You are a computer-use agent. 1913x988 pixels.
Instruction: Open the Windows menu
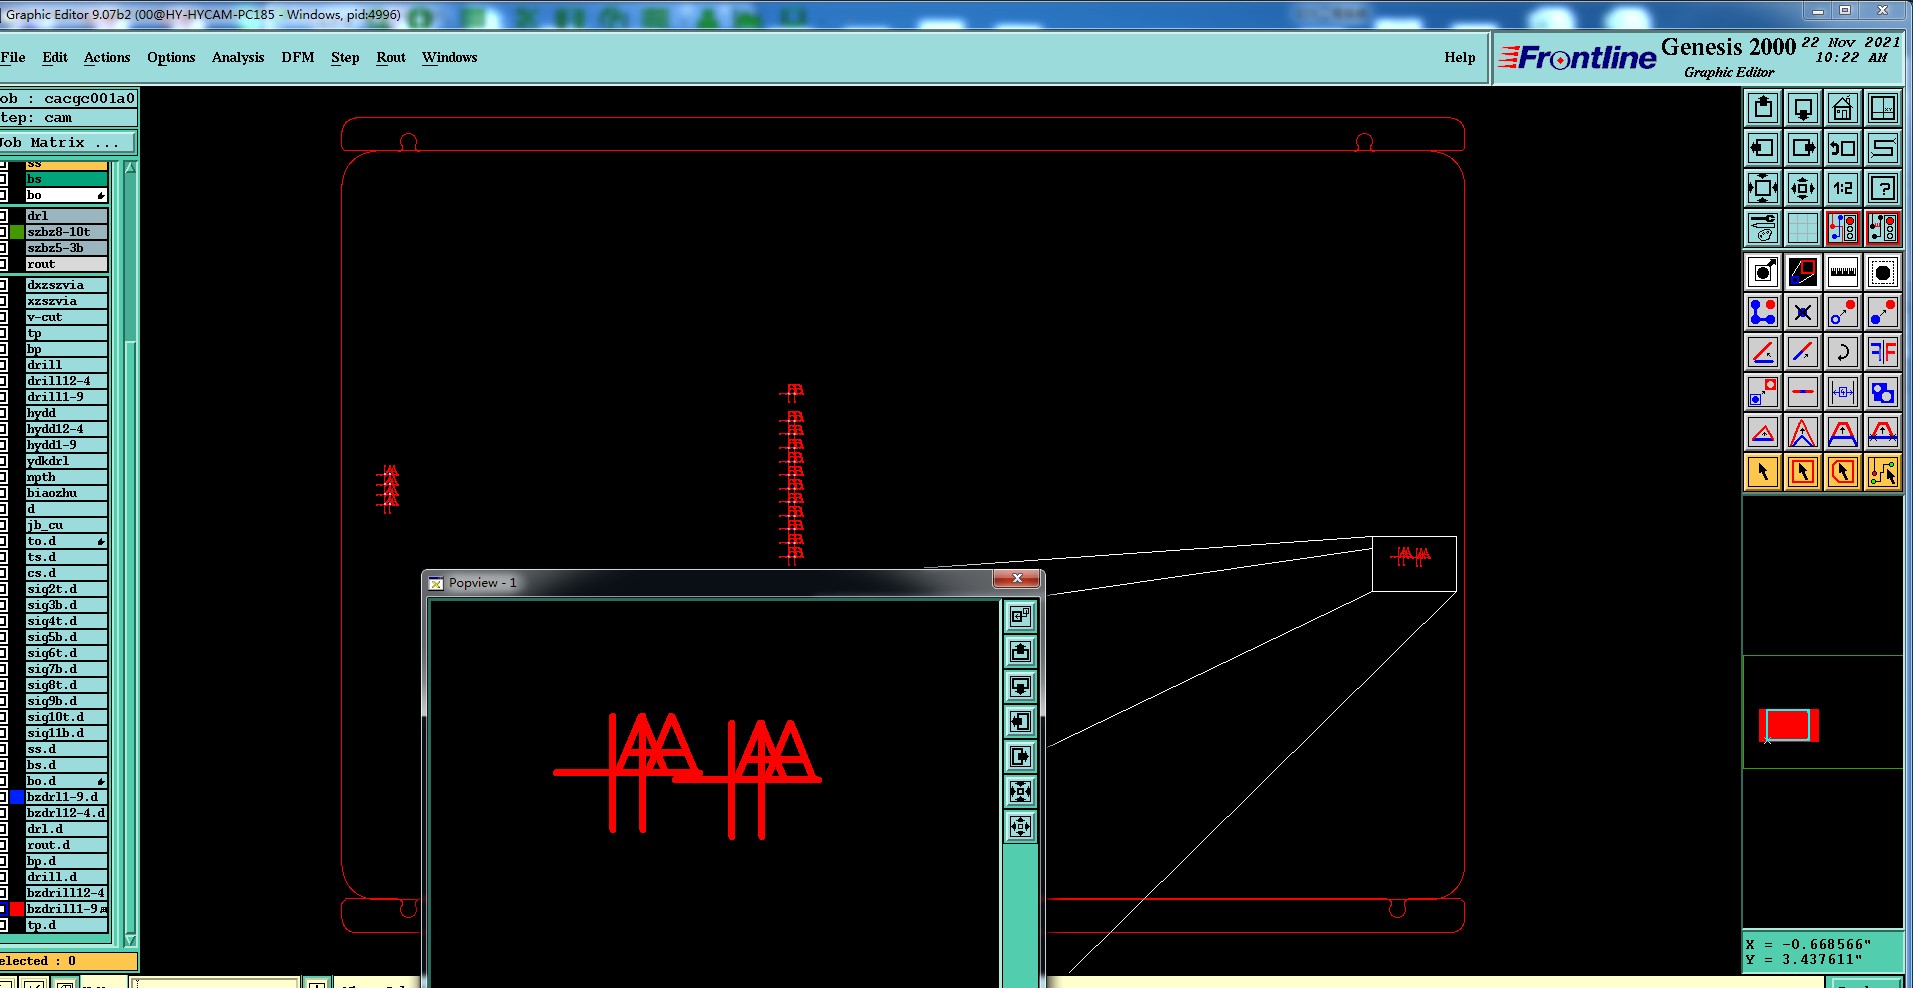tap(450, 57)
